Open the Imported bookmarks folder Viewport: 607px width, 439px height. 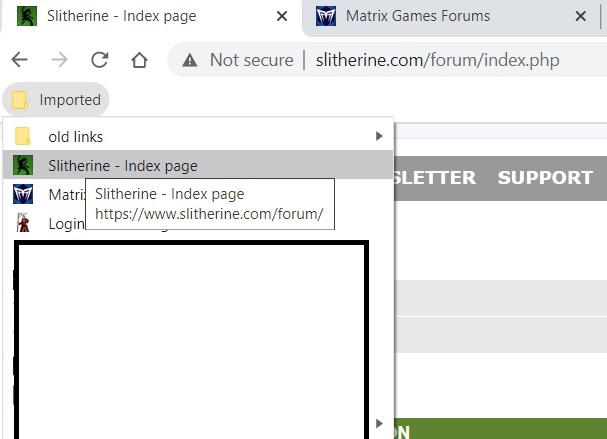click(56, 99)
